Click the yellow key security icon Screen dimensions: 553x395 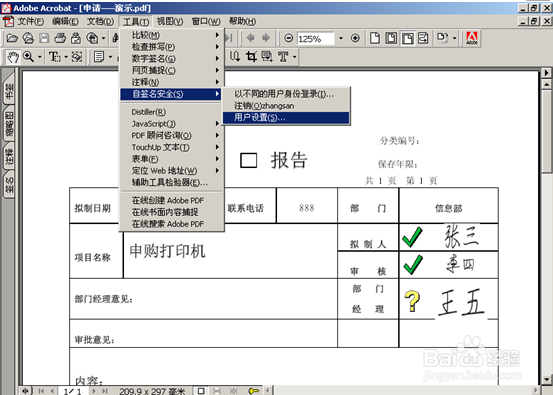tap(253, 391)
